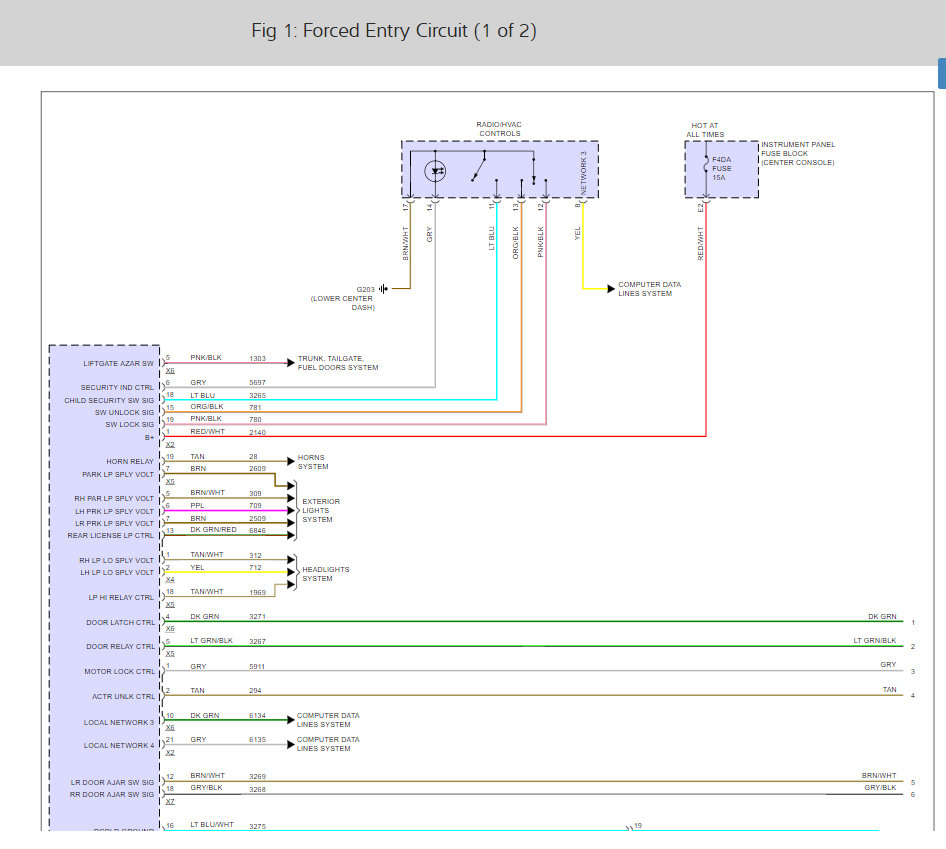This screenshot has height=849, width=946.
Task: Select the SW LOCK SIG label
Action: (130, 424)
